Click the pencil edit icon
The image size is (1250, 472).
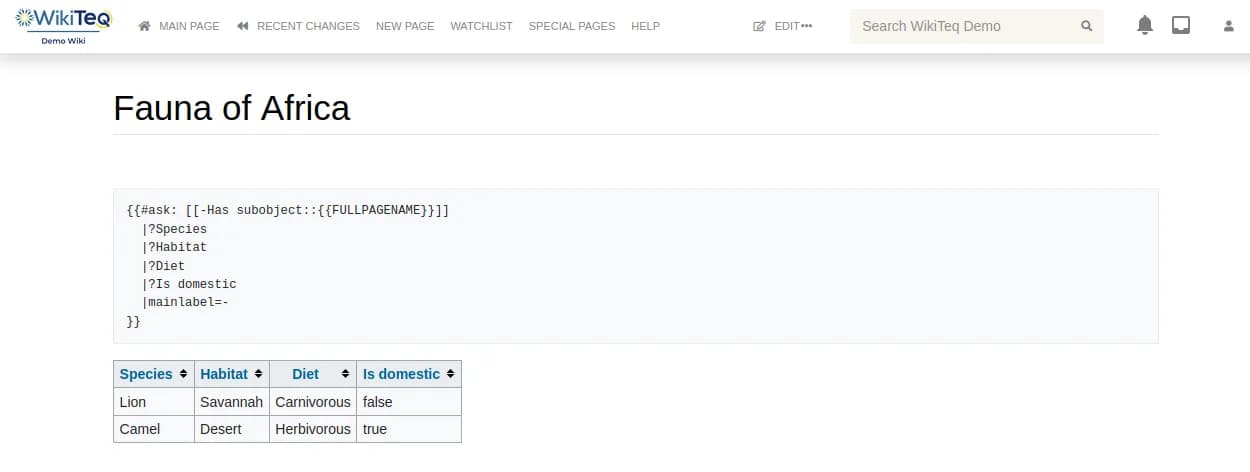[x=759, y=26]
